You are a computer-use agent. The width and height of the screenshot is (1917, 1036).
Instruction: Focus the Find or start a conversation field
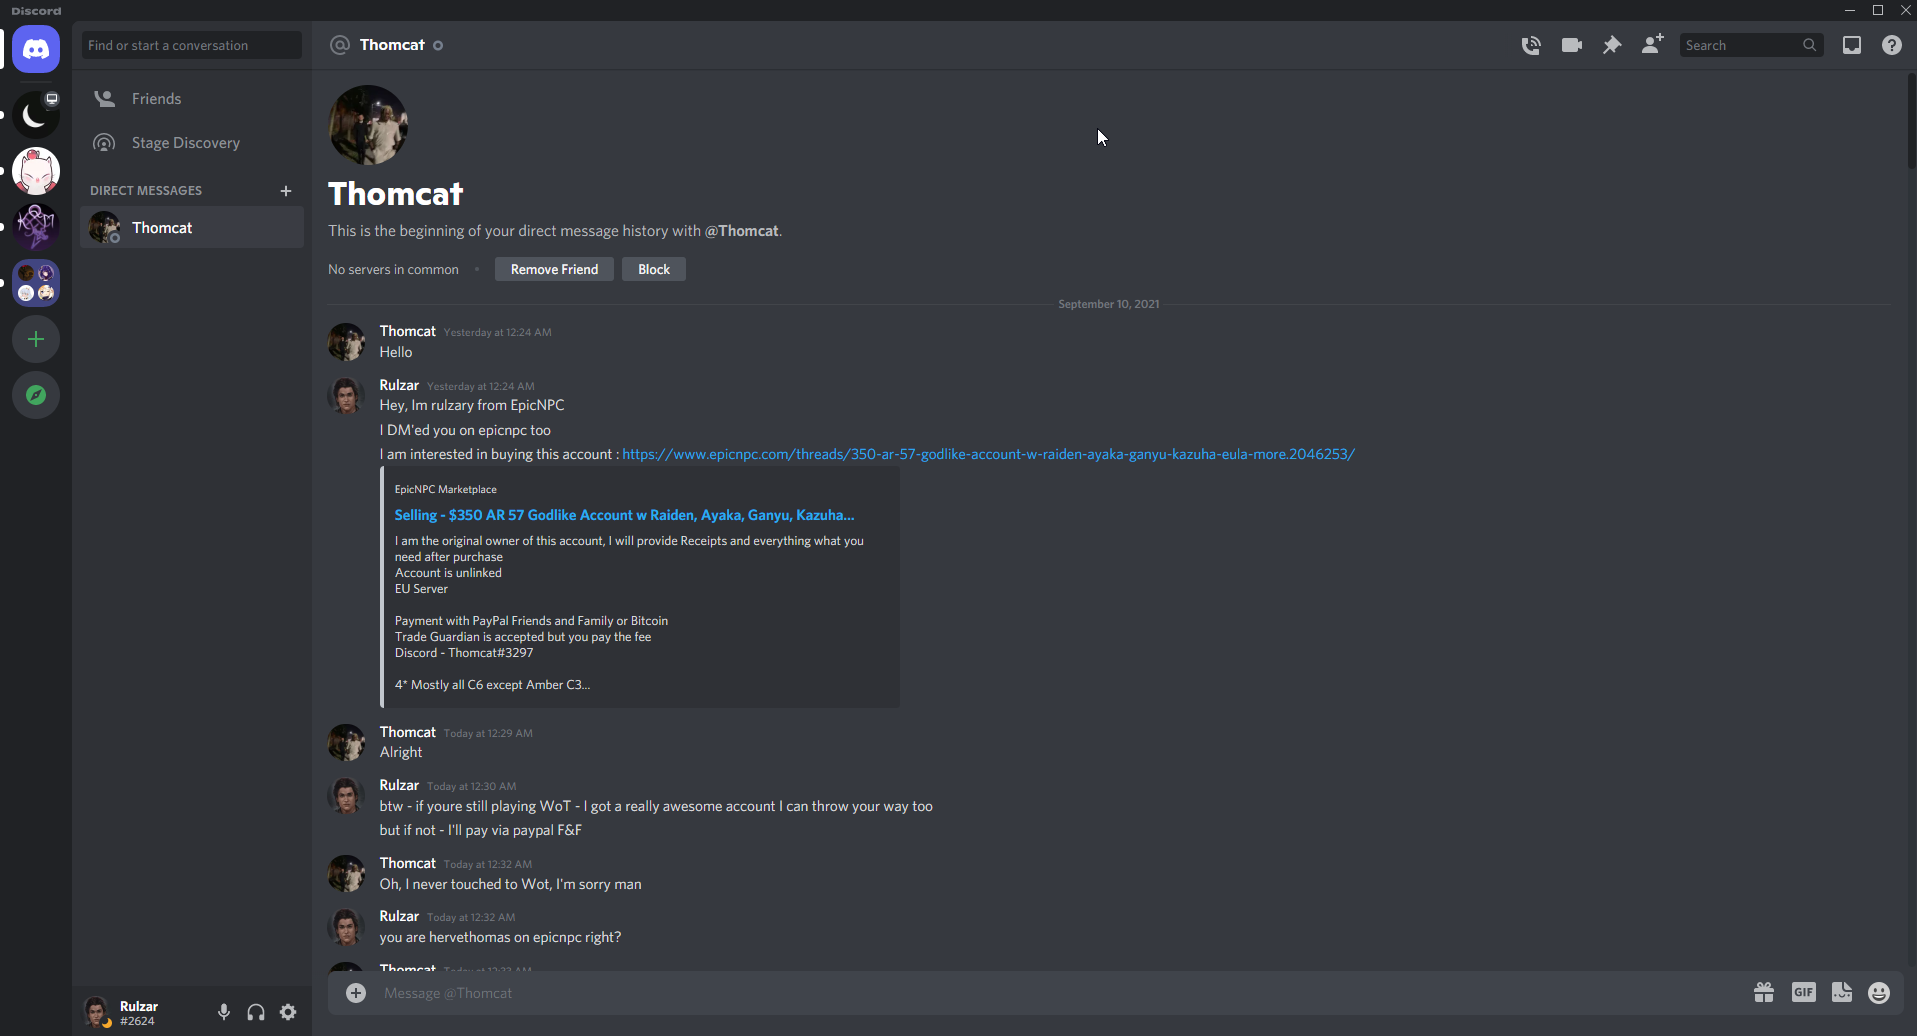(x=192, y=45)
